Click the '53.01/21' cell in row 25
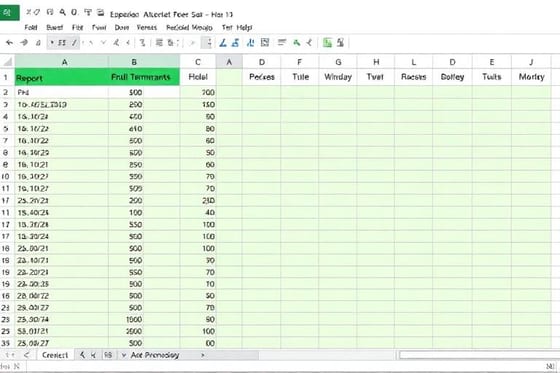This screenshot has width=560, height=373. coord(61,331)
